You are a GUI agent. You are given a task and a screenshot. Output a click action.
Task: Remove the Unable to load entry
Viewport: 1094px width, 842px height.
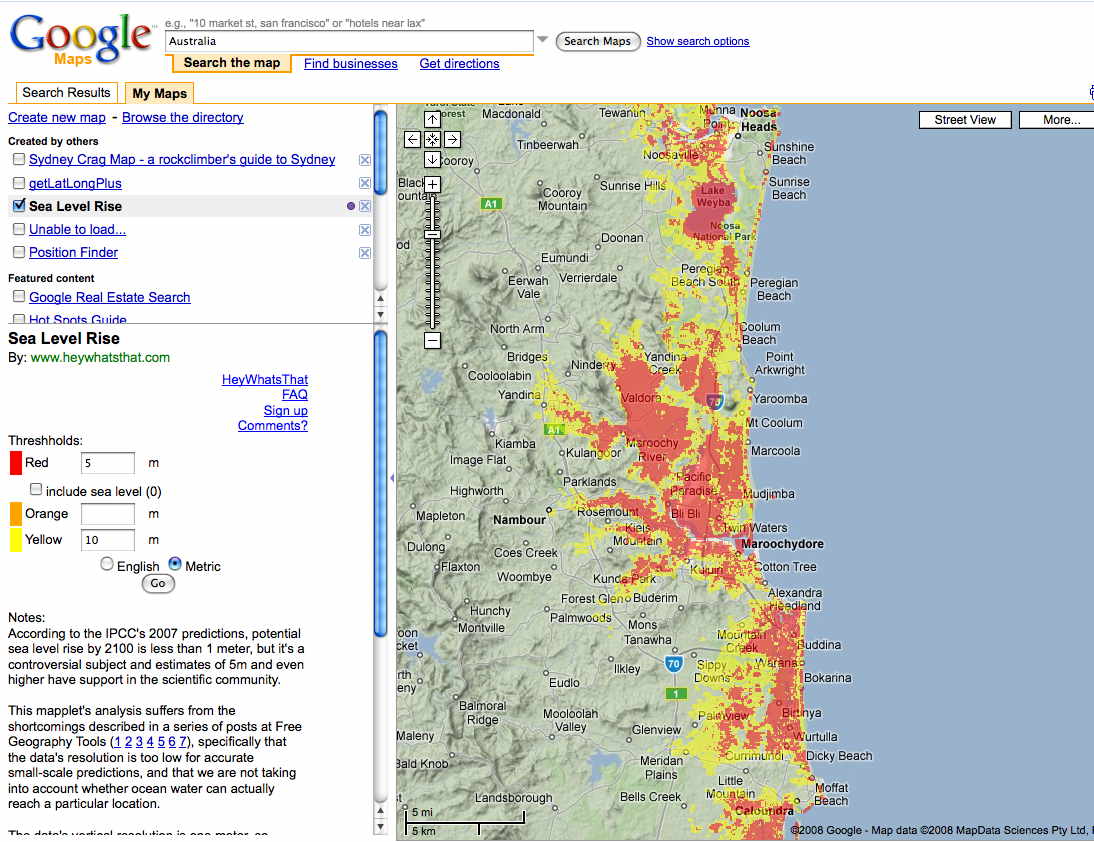point(364,230)
